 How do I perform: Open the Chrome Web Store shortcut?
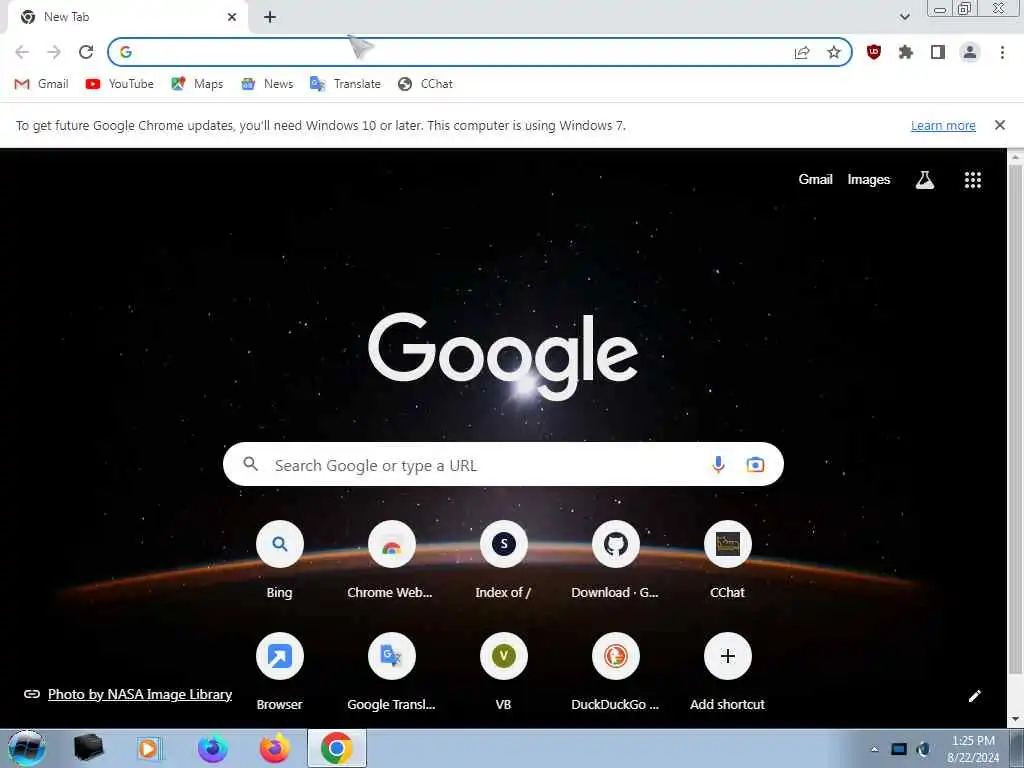pyautogui.click(x=391, y=560)
